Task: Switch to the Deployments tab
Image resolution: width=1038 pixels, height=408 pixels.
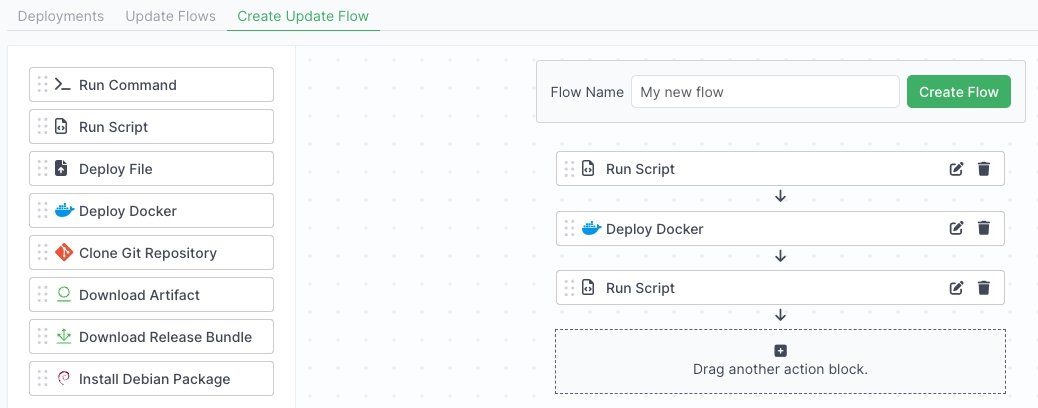Action: click(61, 17)
